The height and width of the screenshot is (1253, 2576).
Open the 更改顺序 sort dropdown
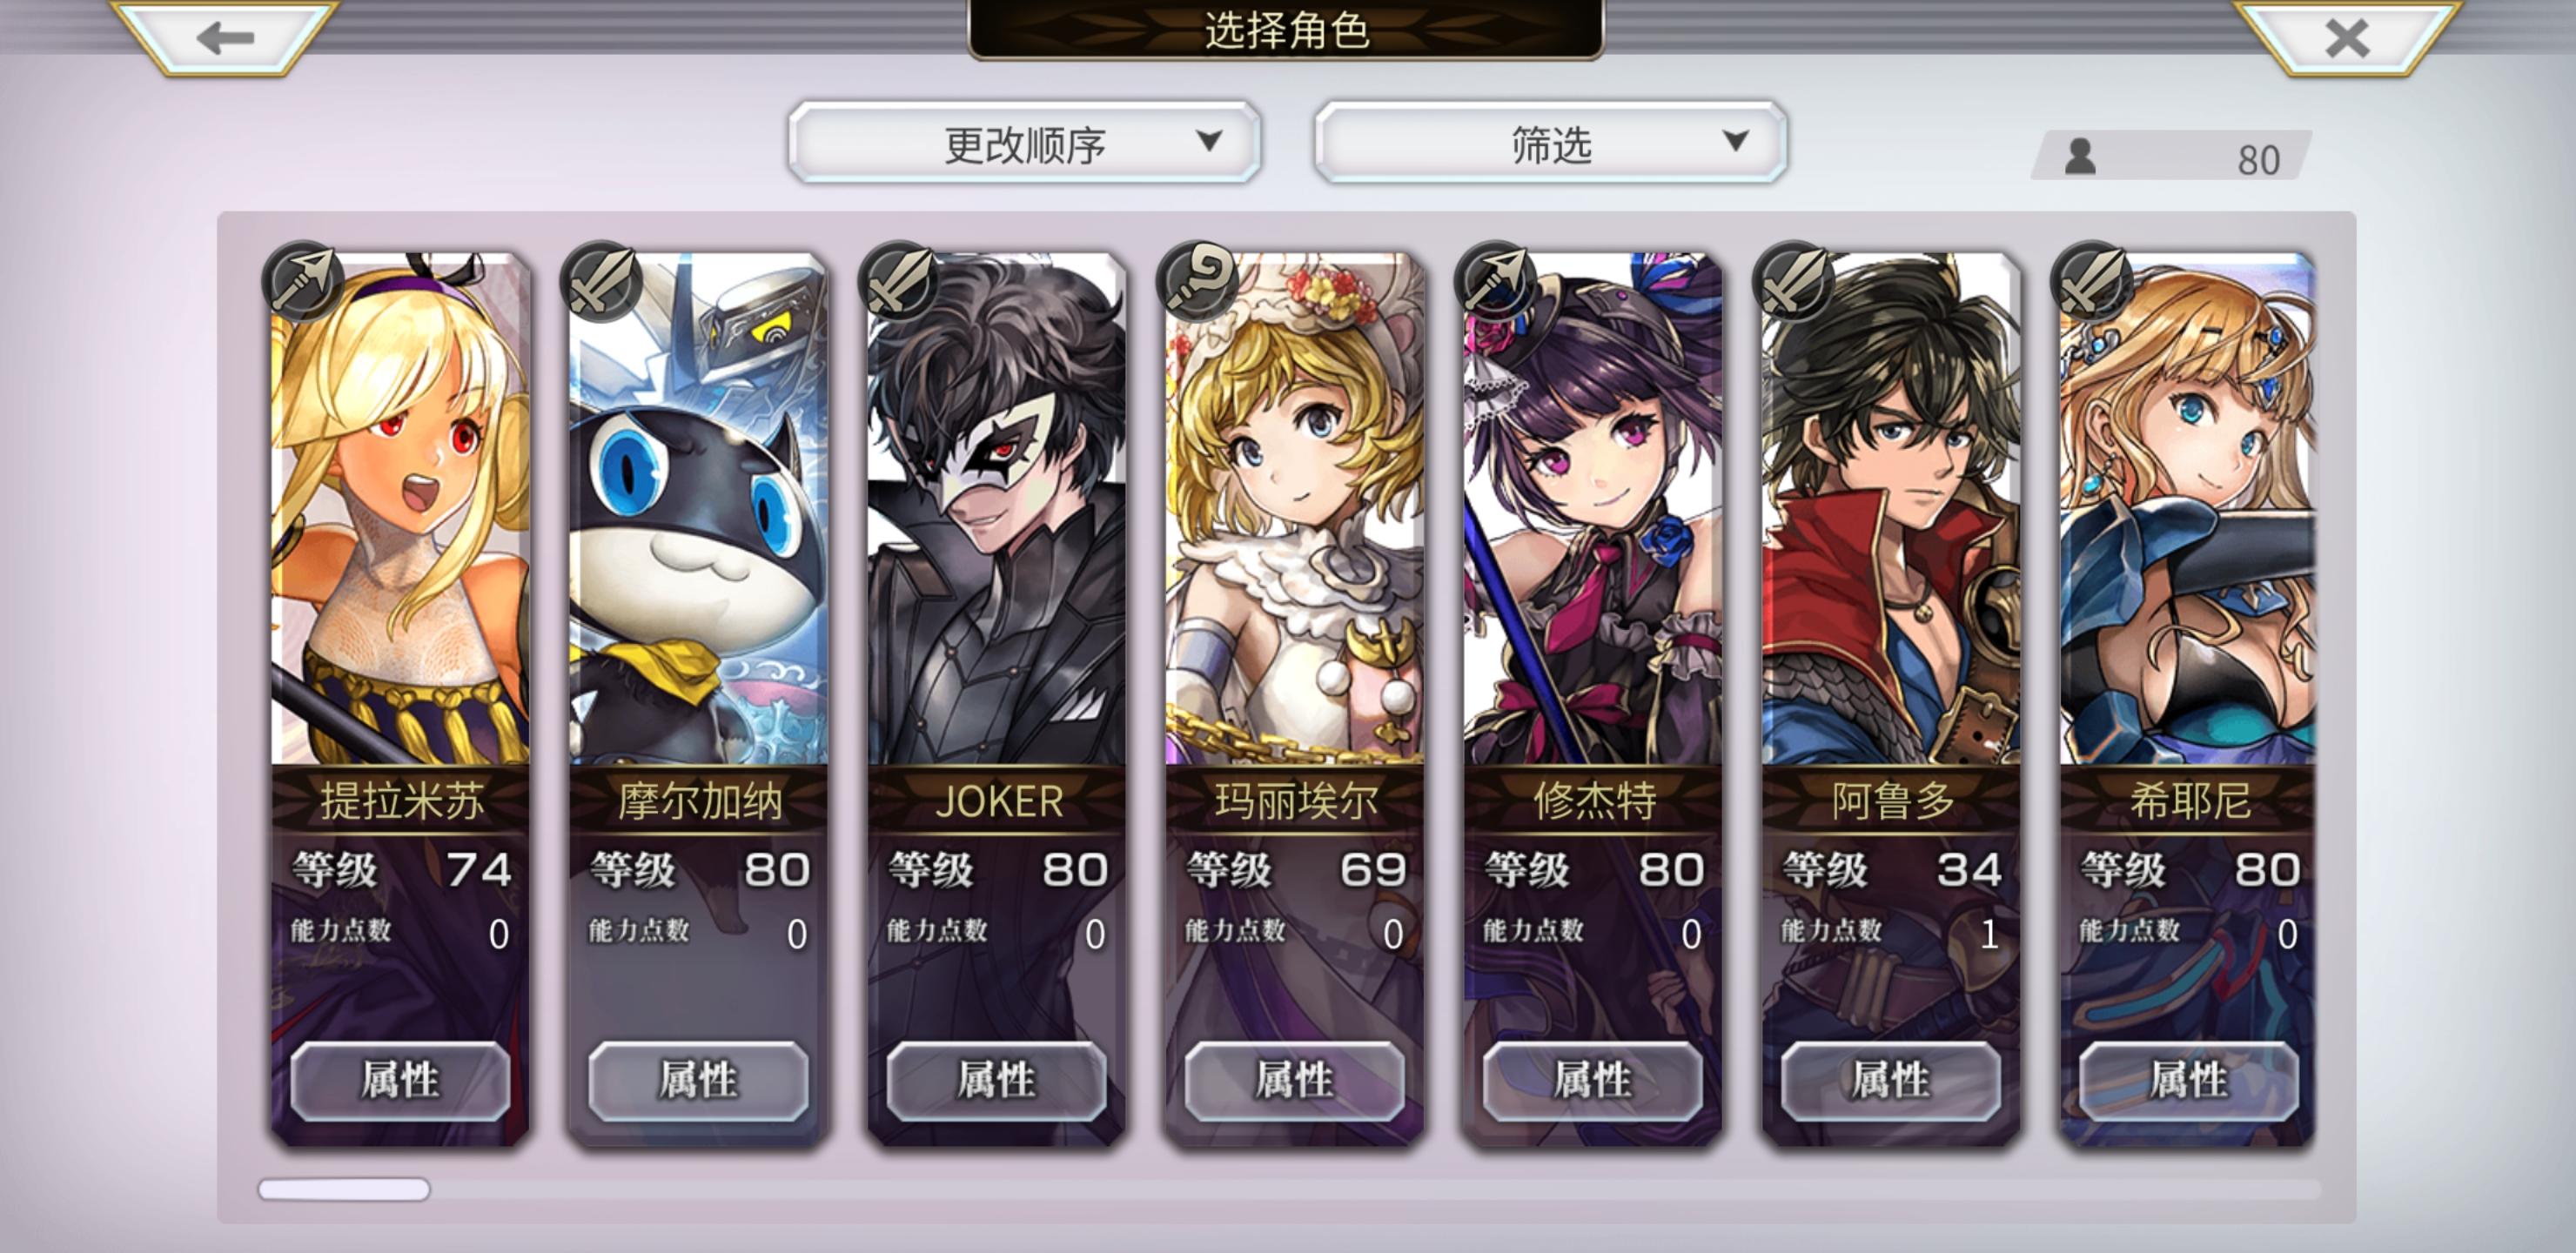(1024, 143)
